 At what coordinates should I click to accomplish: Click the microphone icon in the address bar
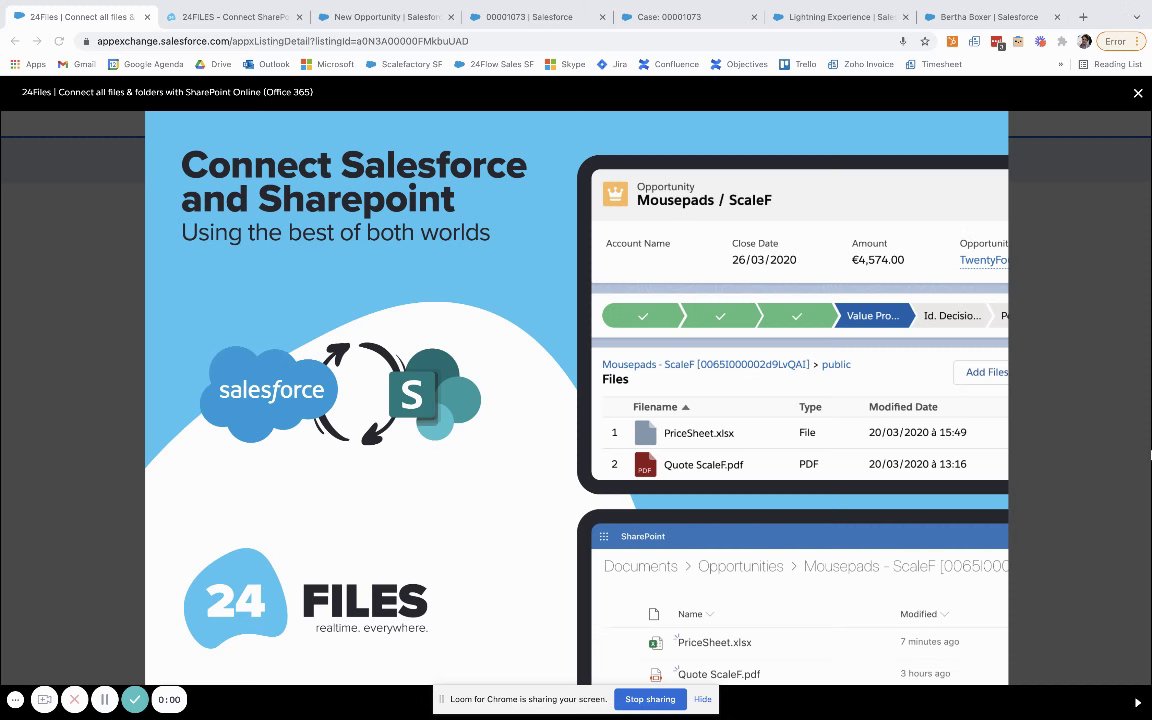click(x=902, y=41)
